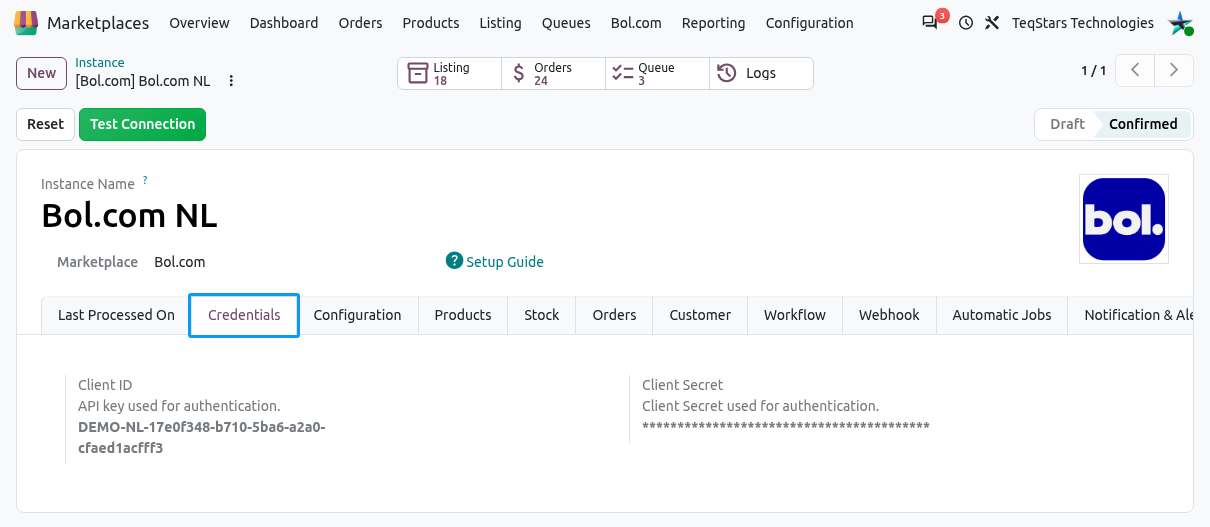Go to previous record arrow
The height and width of the screenshot is (527, 1210).
tap(1135, 70)
